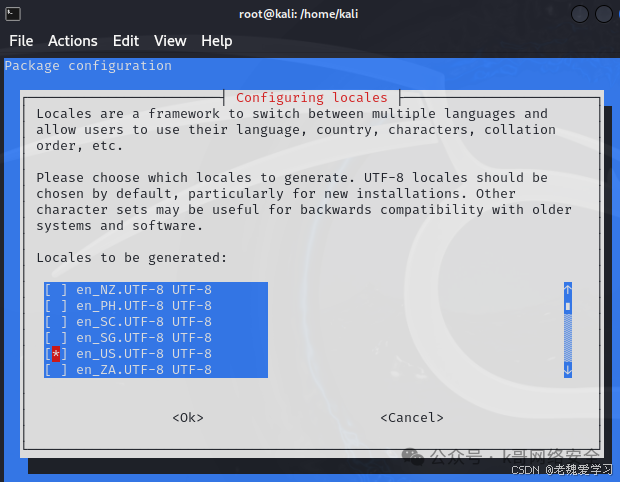This screenshot has width=620, height=482.
Task: Select the en_SG.UTF-8 UTF-8 row text
Action: tap(144, 338)
